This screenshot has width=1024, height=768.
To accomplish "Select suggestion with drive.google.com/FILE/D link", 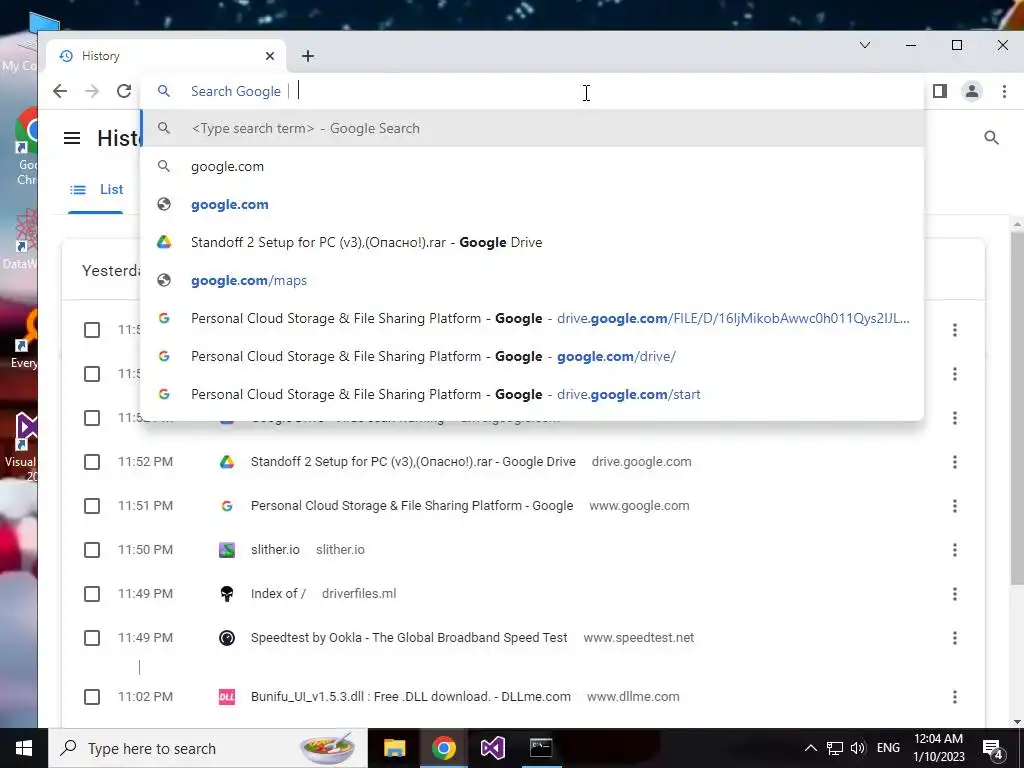I will 532,318.
